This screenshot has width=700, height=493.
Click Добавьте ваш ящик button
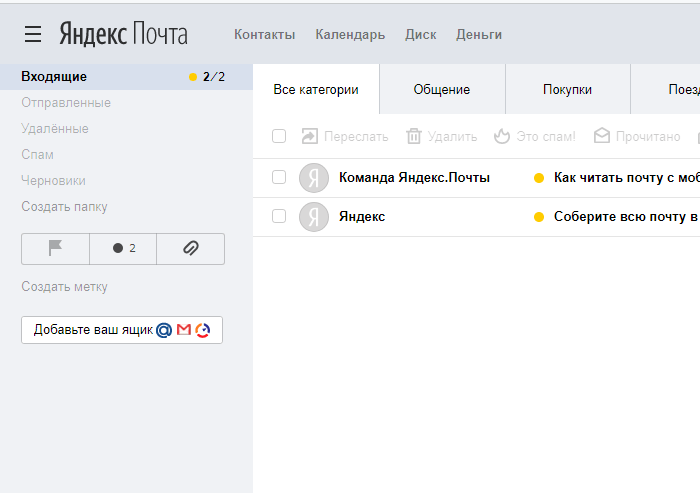122,330
